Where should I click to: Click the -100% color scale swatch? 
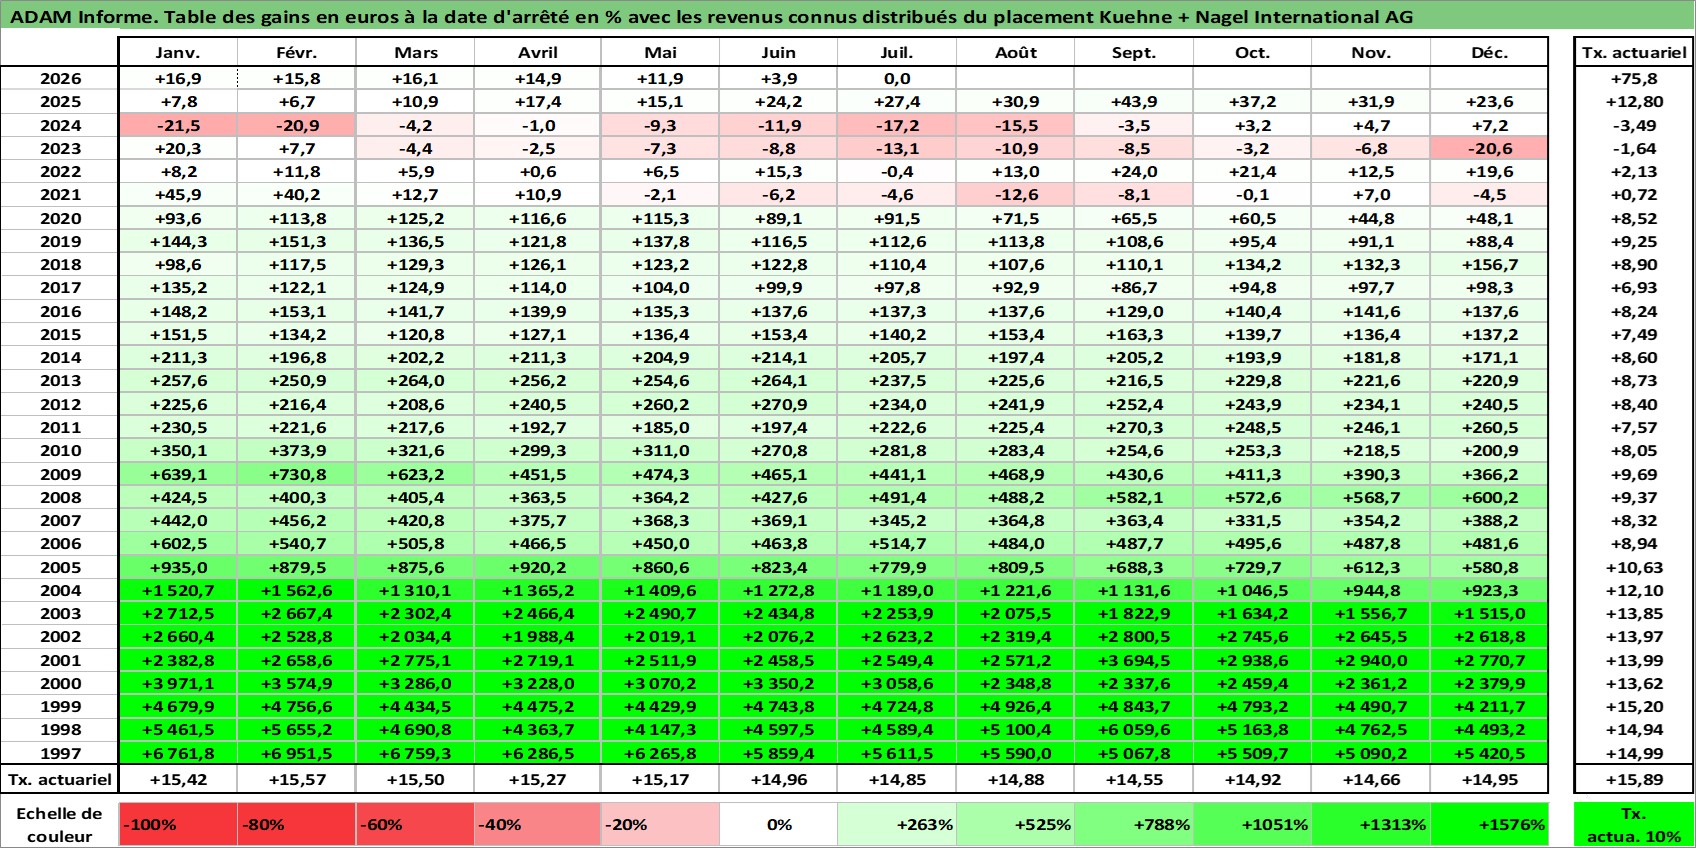tap(178, 825)
